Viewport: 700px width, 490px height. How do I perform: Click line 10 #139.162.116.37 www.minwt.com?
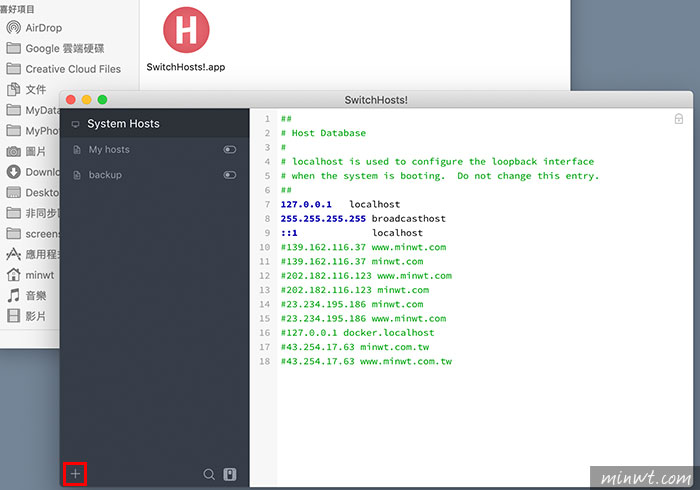click(363, 247)
